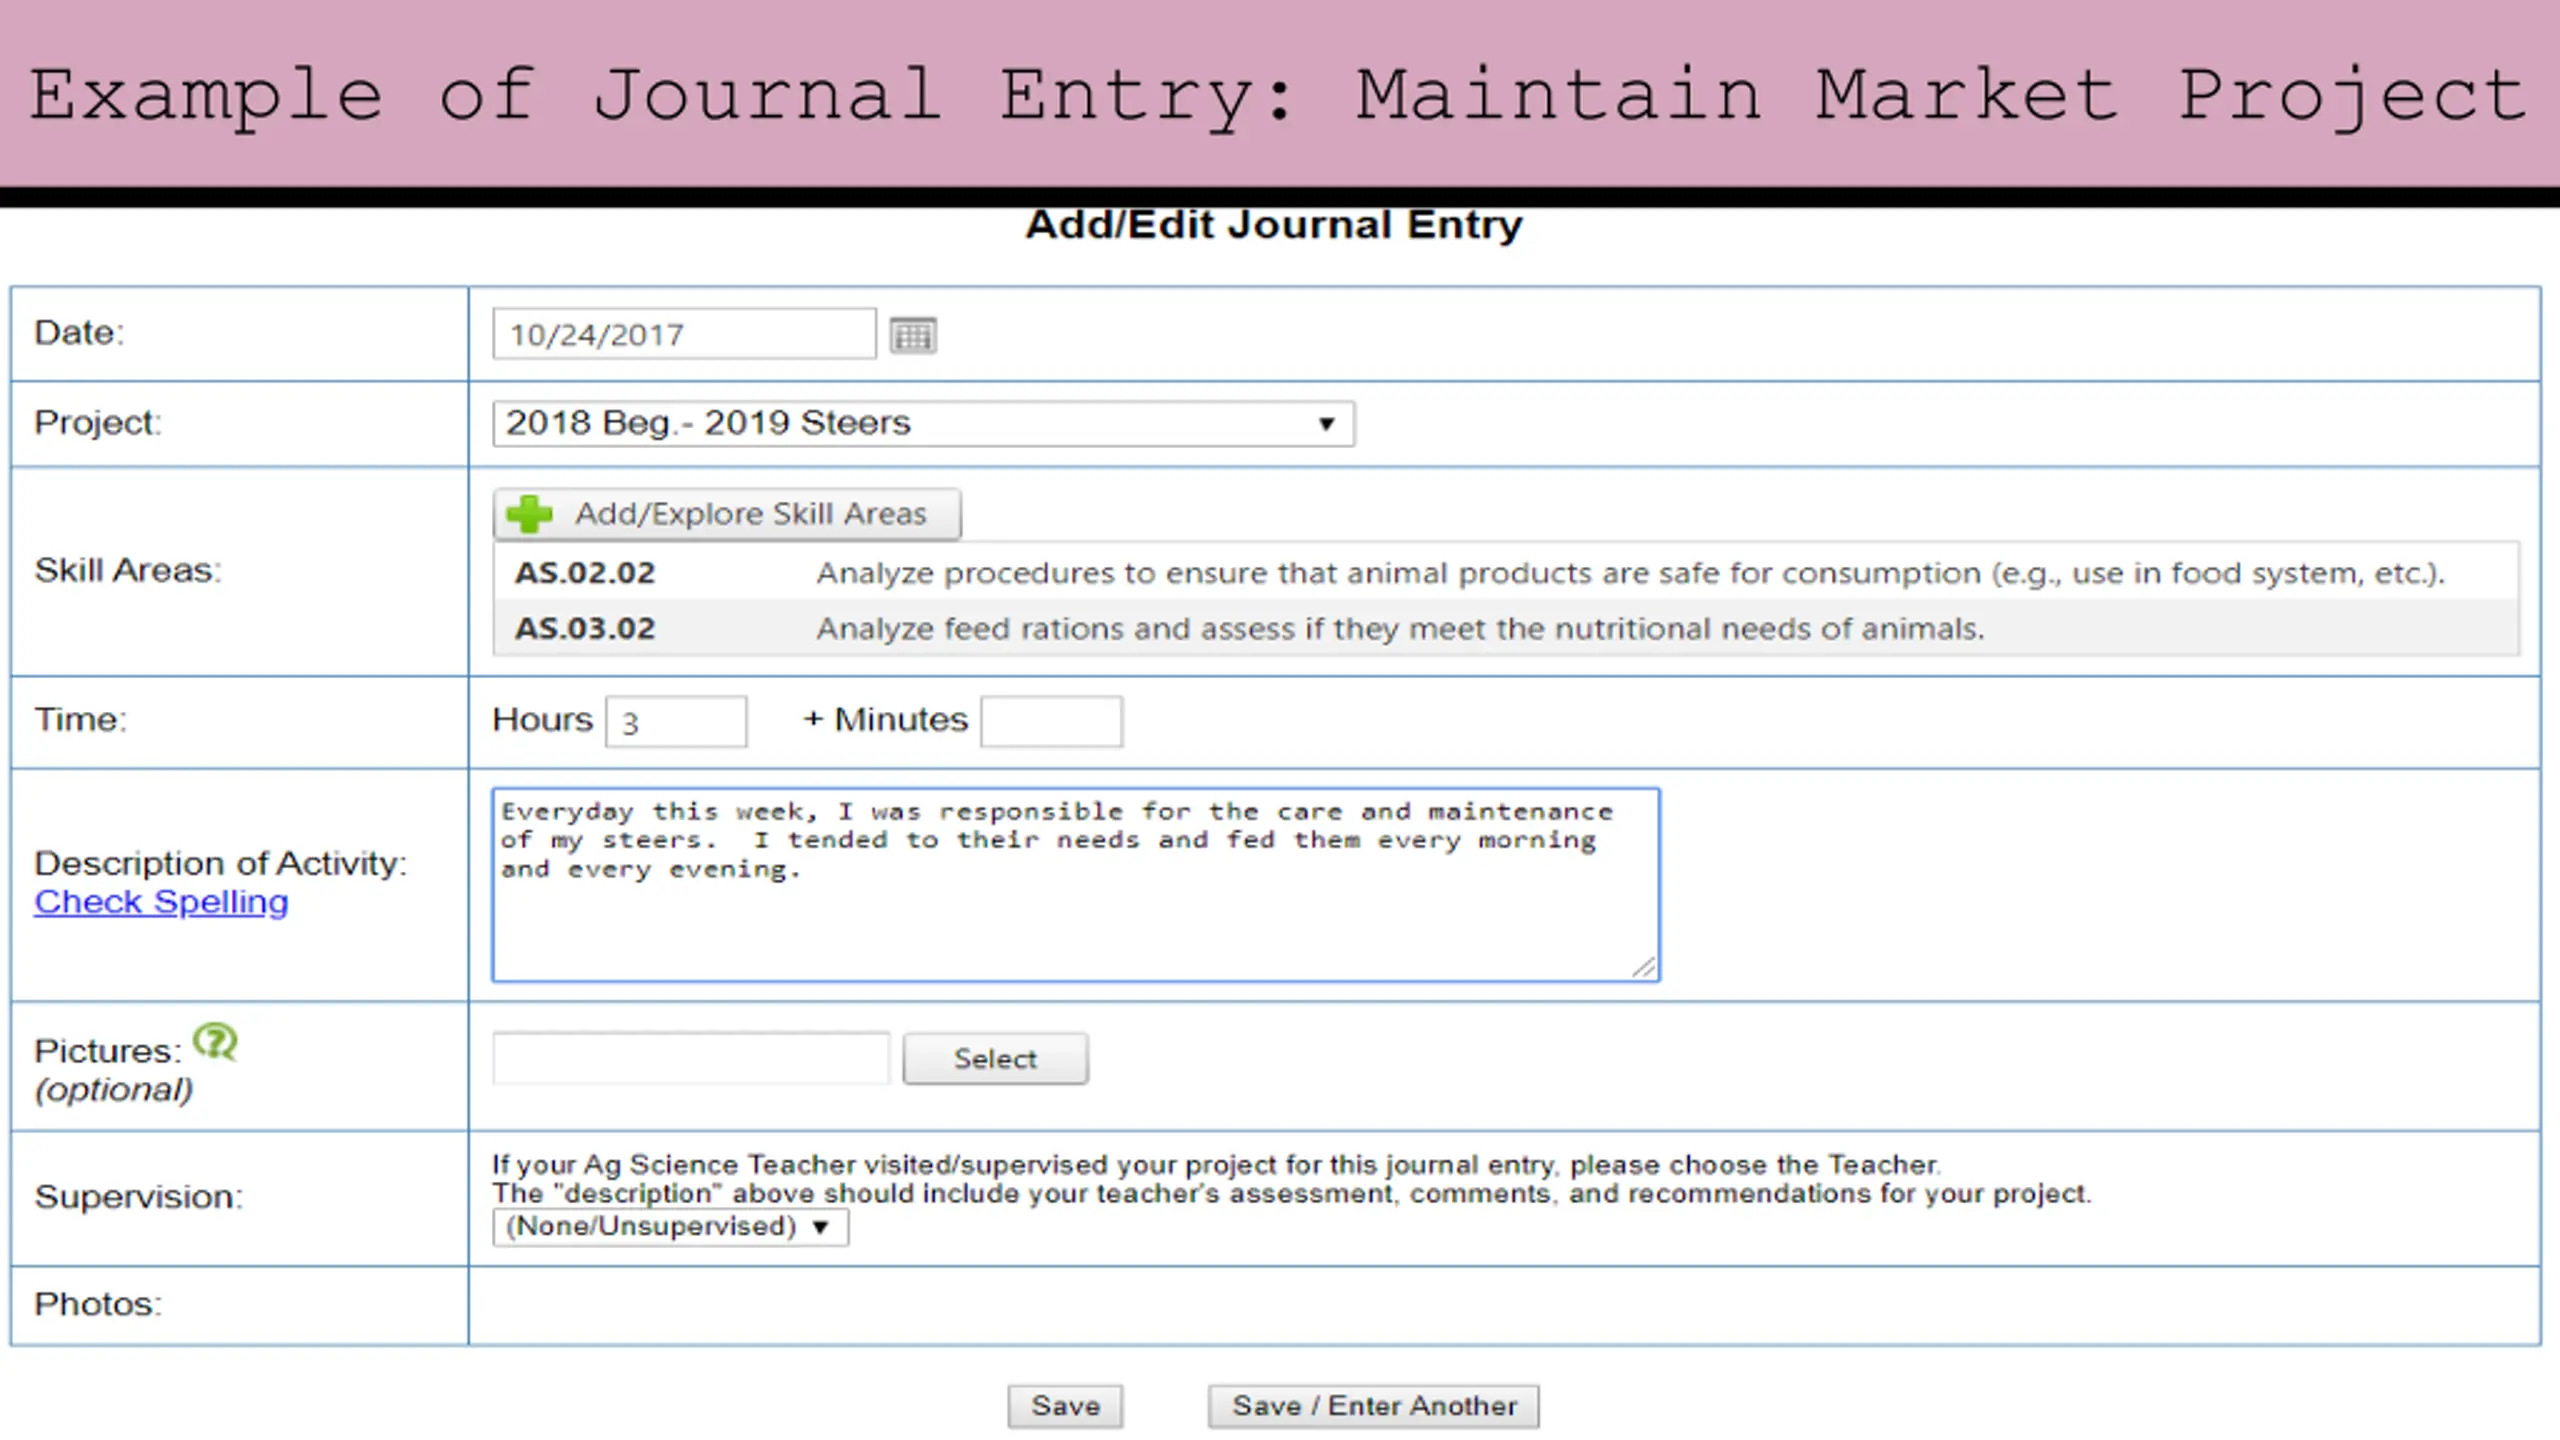Image resolution: width=2560 pixels, height=1440 pixels.
Task: Click the Minutes input field
Action: pyautogui.click(x=1052, y=722)
